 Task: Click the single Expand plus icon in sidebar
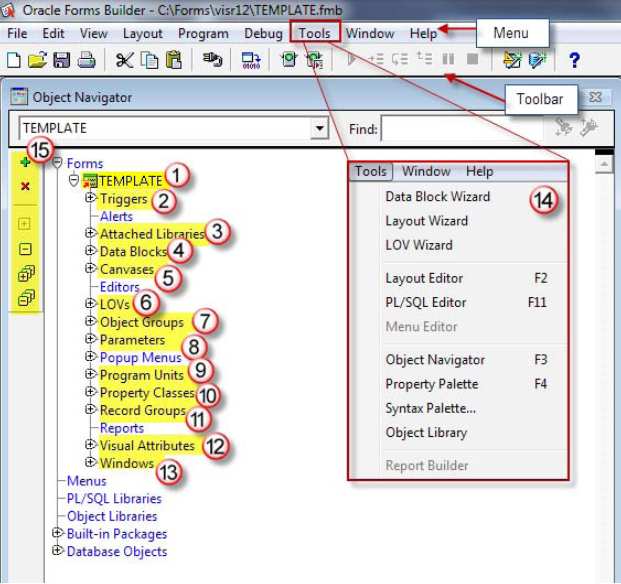(x=24, y=224)
